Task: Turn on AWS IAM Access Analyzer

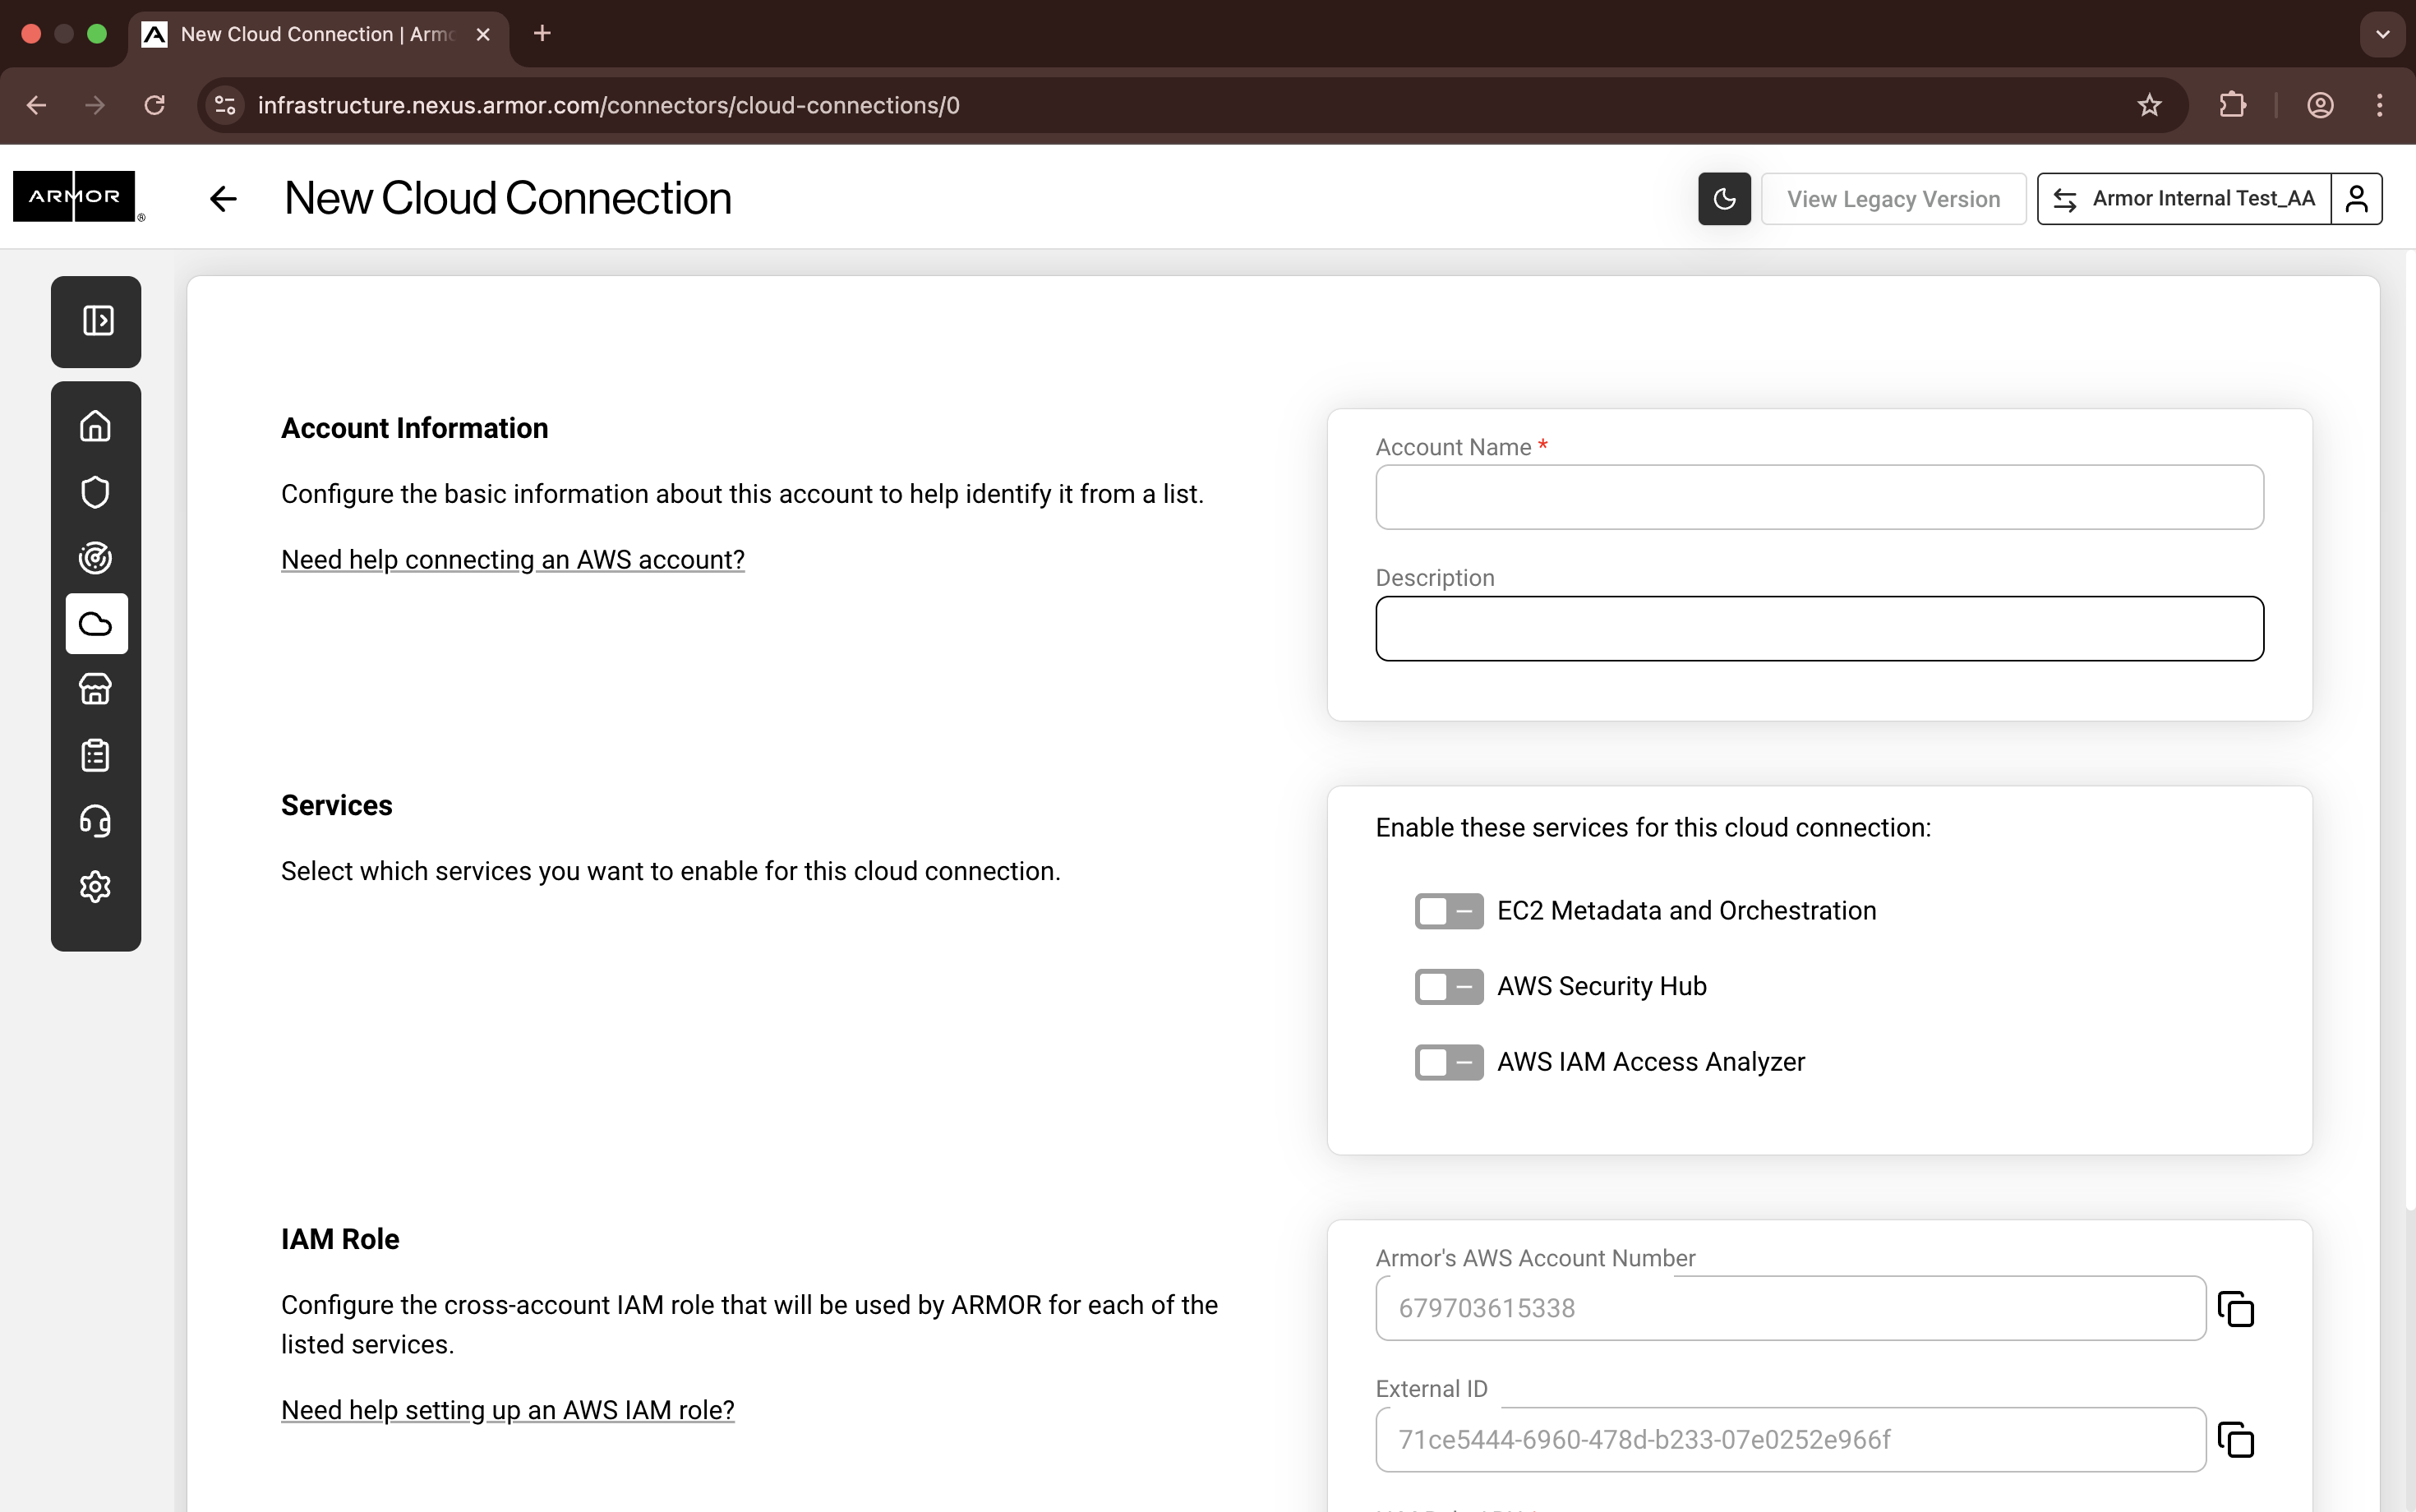Action: click(x=1448, y=1062)
